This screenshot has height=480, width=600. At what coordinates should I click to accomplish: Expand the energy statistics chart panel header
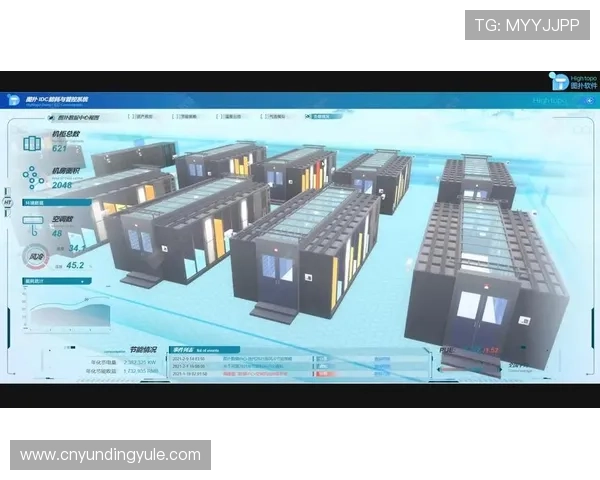[40, 283]
